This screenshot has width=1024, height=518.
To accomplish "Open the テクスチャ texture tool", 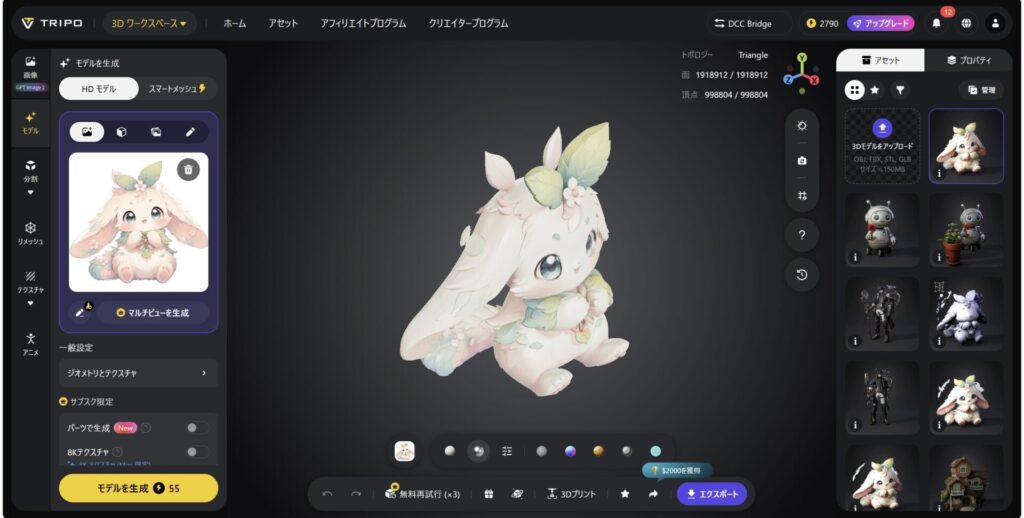I will (31, 282).
